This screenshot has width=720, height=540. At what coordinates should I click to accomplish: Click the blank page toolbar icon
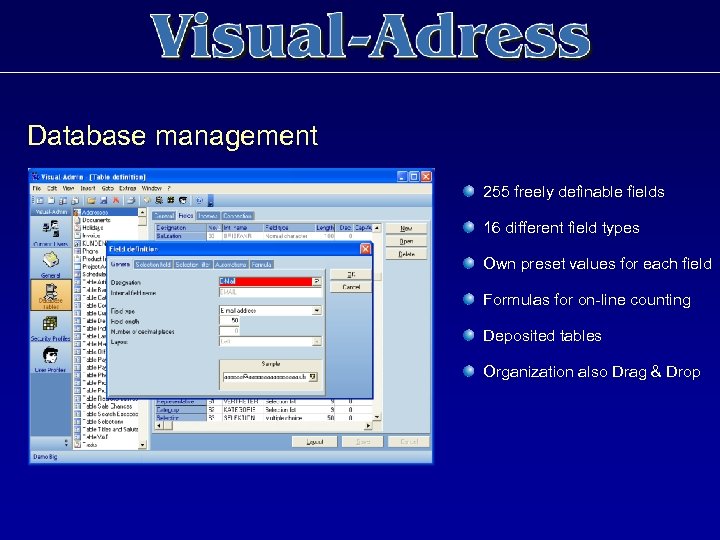[51, 200]
